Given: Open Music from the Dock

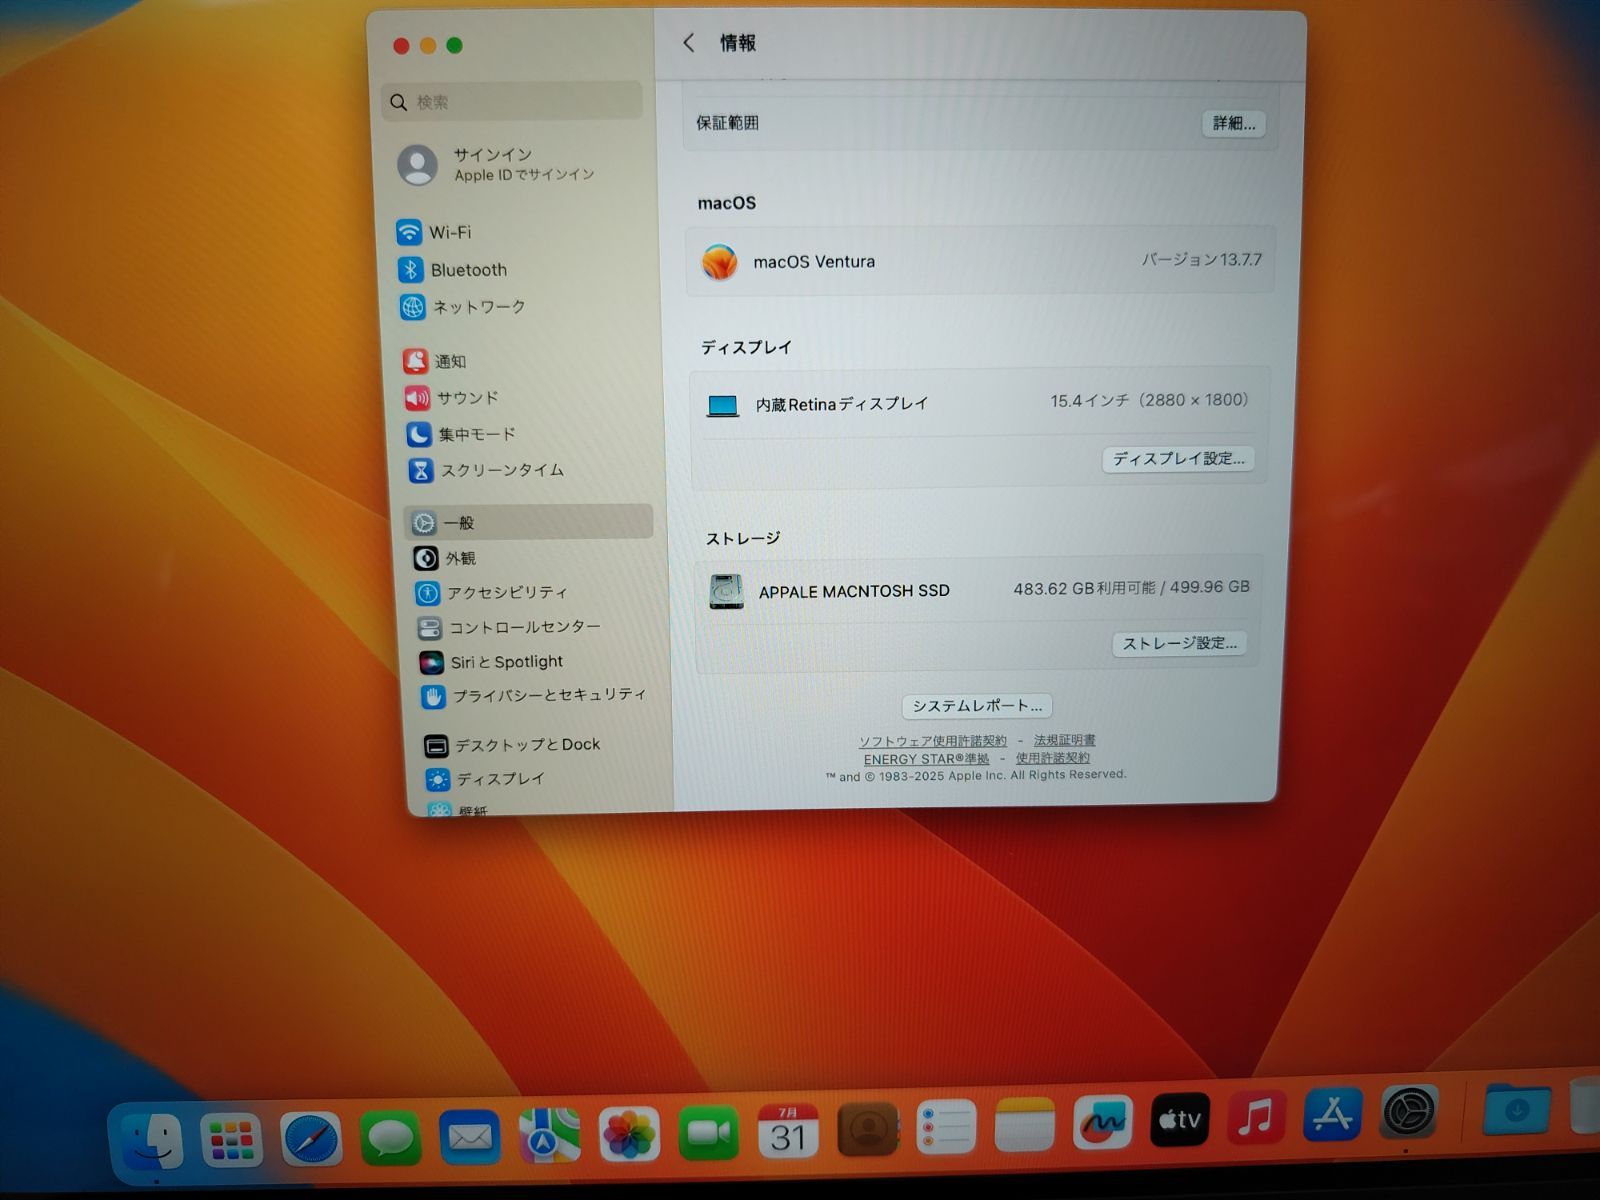Looking at the screenshot, I should 1256,1116.
